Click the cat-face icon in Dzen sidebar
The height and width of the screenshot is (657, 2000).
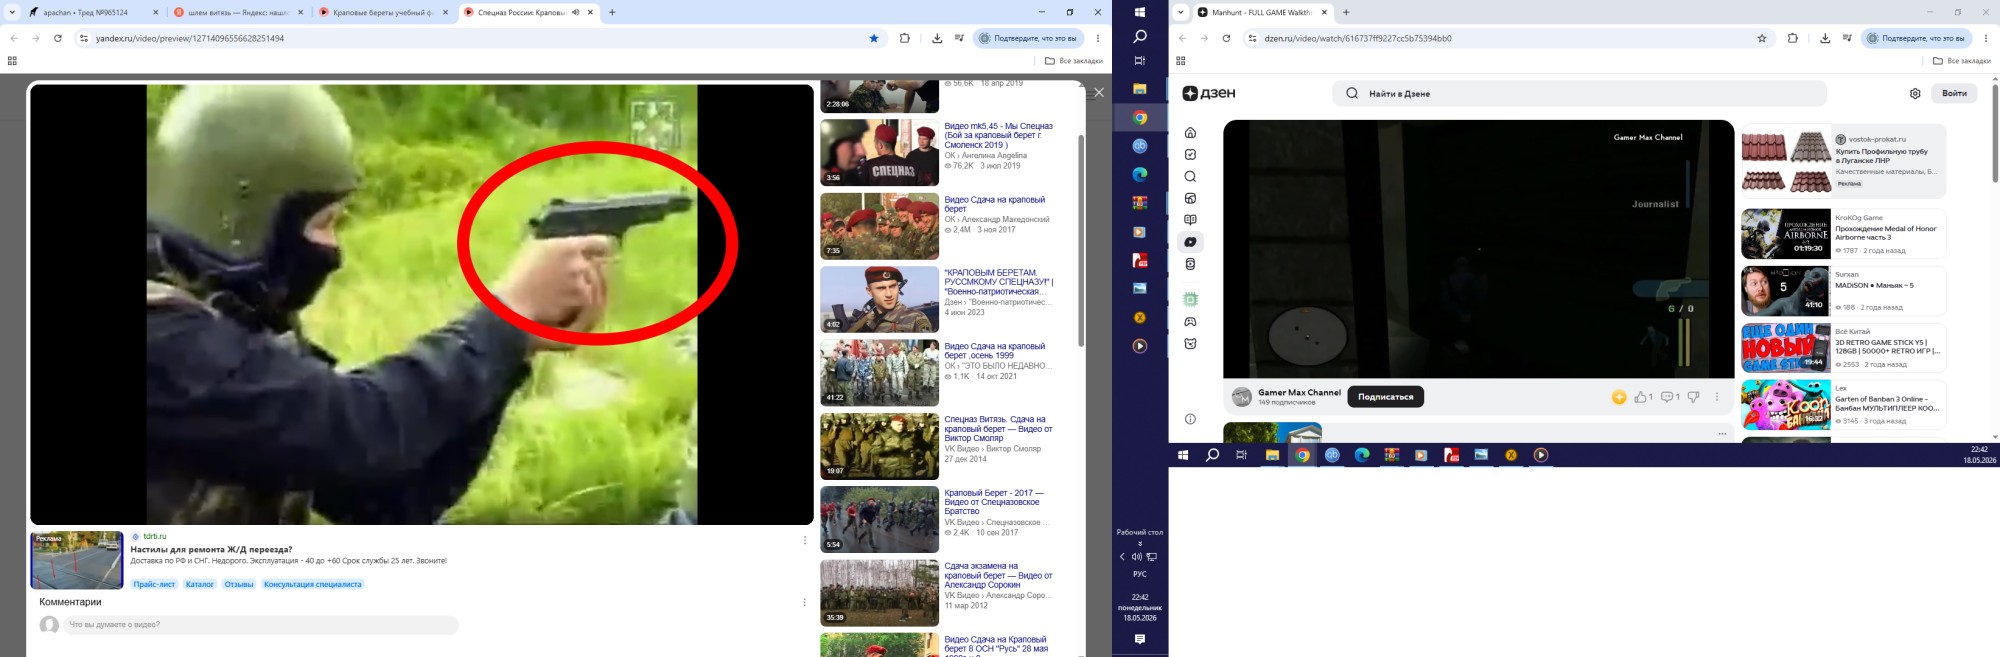[1190, 344]
